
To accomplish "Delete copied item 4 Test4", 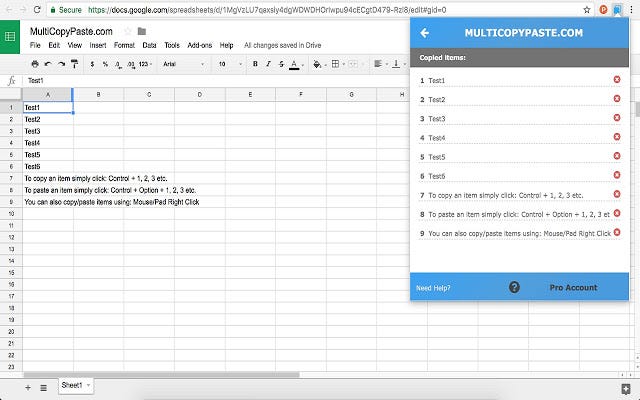I will tap(617, 137).
